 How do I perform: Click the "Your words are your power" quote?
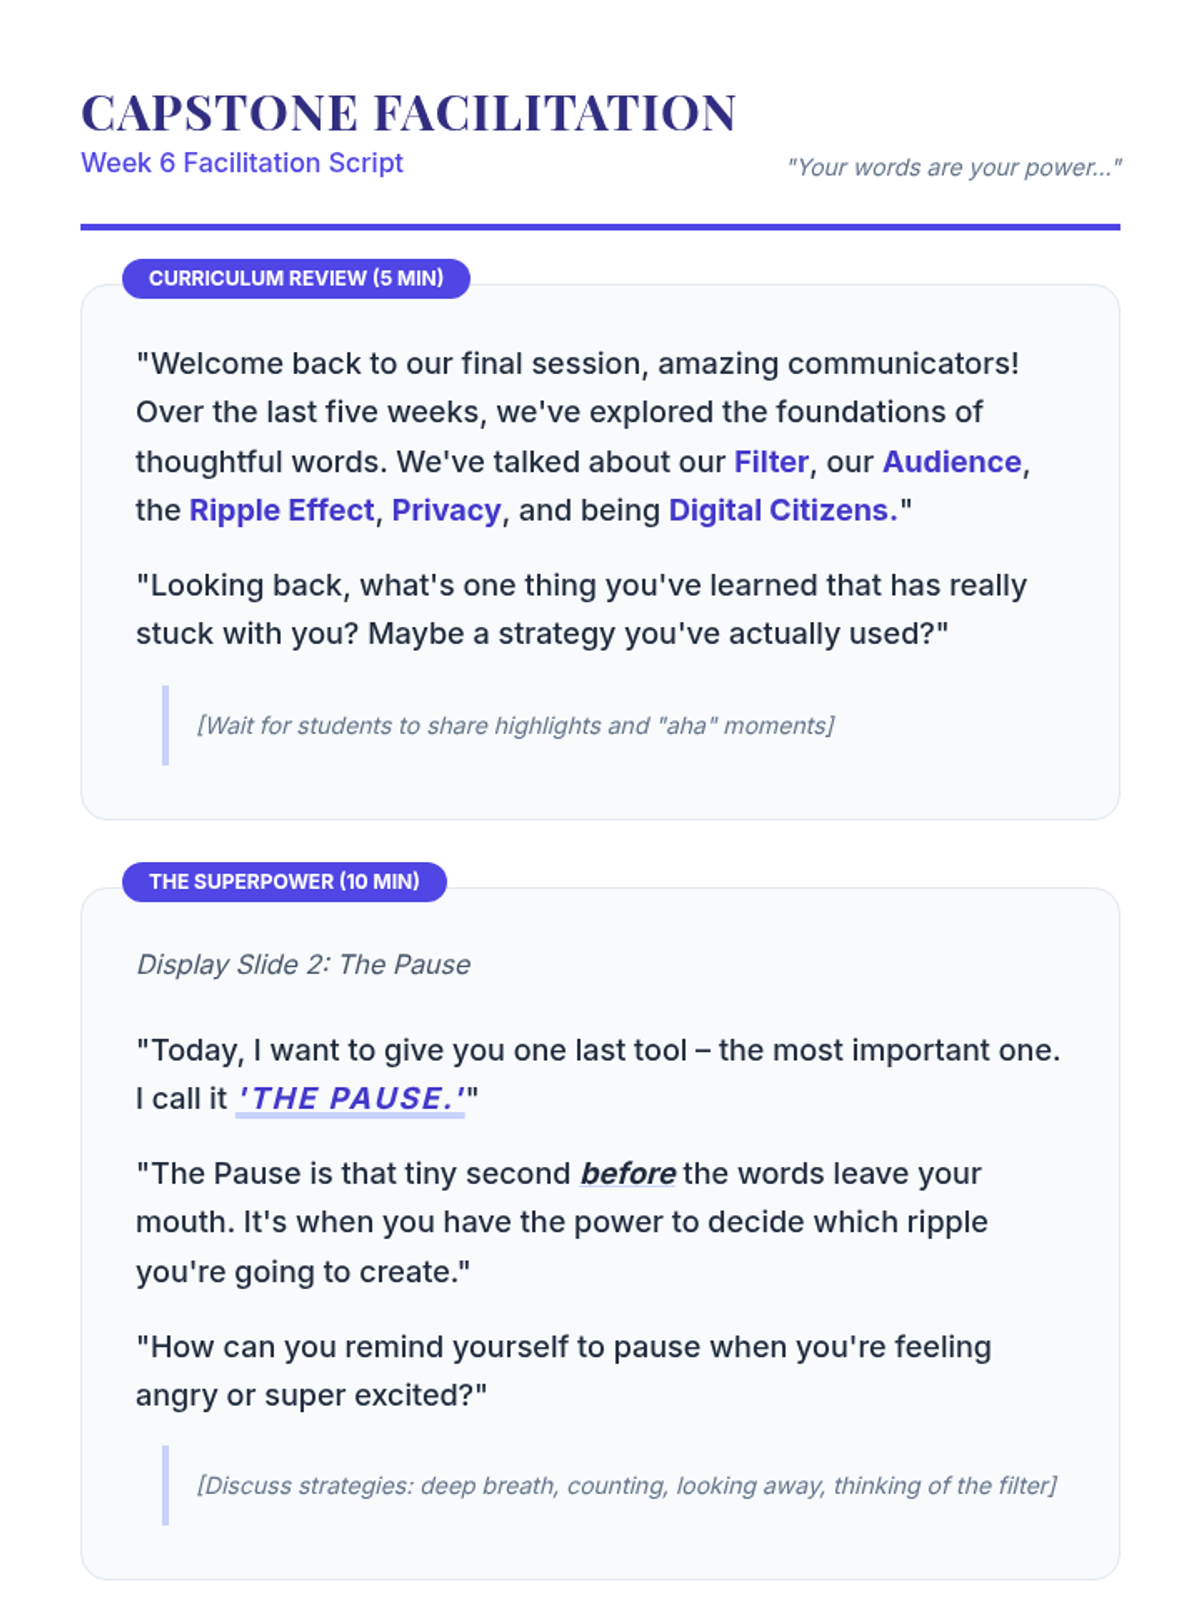(x=954, y=167)
